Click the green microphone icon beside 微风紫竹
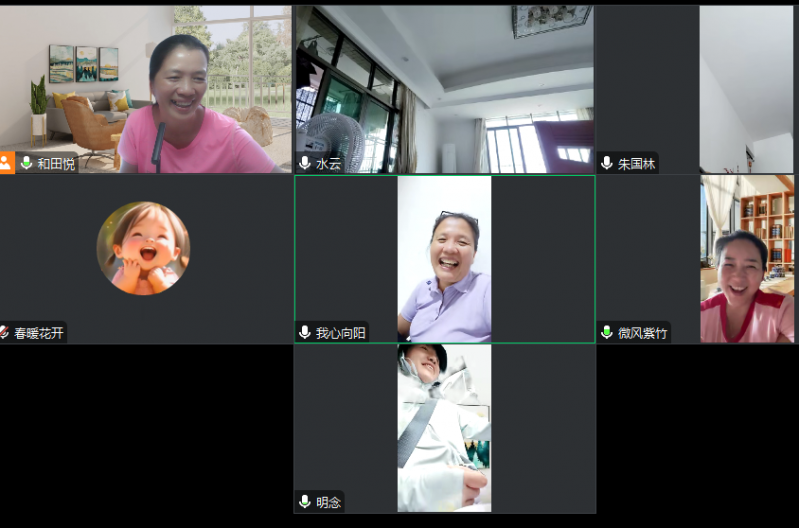This screenshot has width=799, height=528. point(607,333)
